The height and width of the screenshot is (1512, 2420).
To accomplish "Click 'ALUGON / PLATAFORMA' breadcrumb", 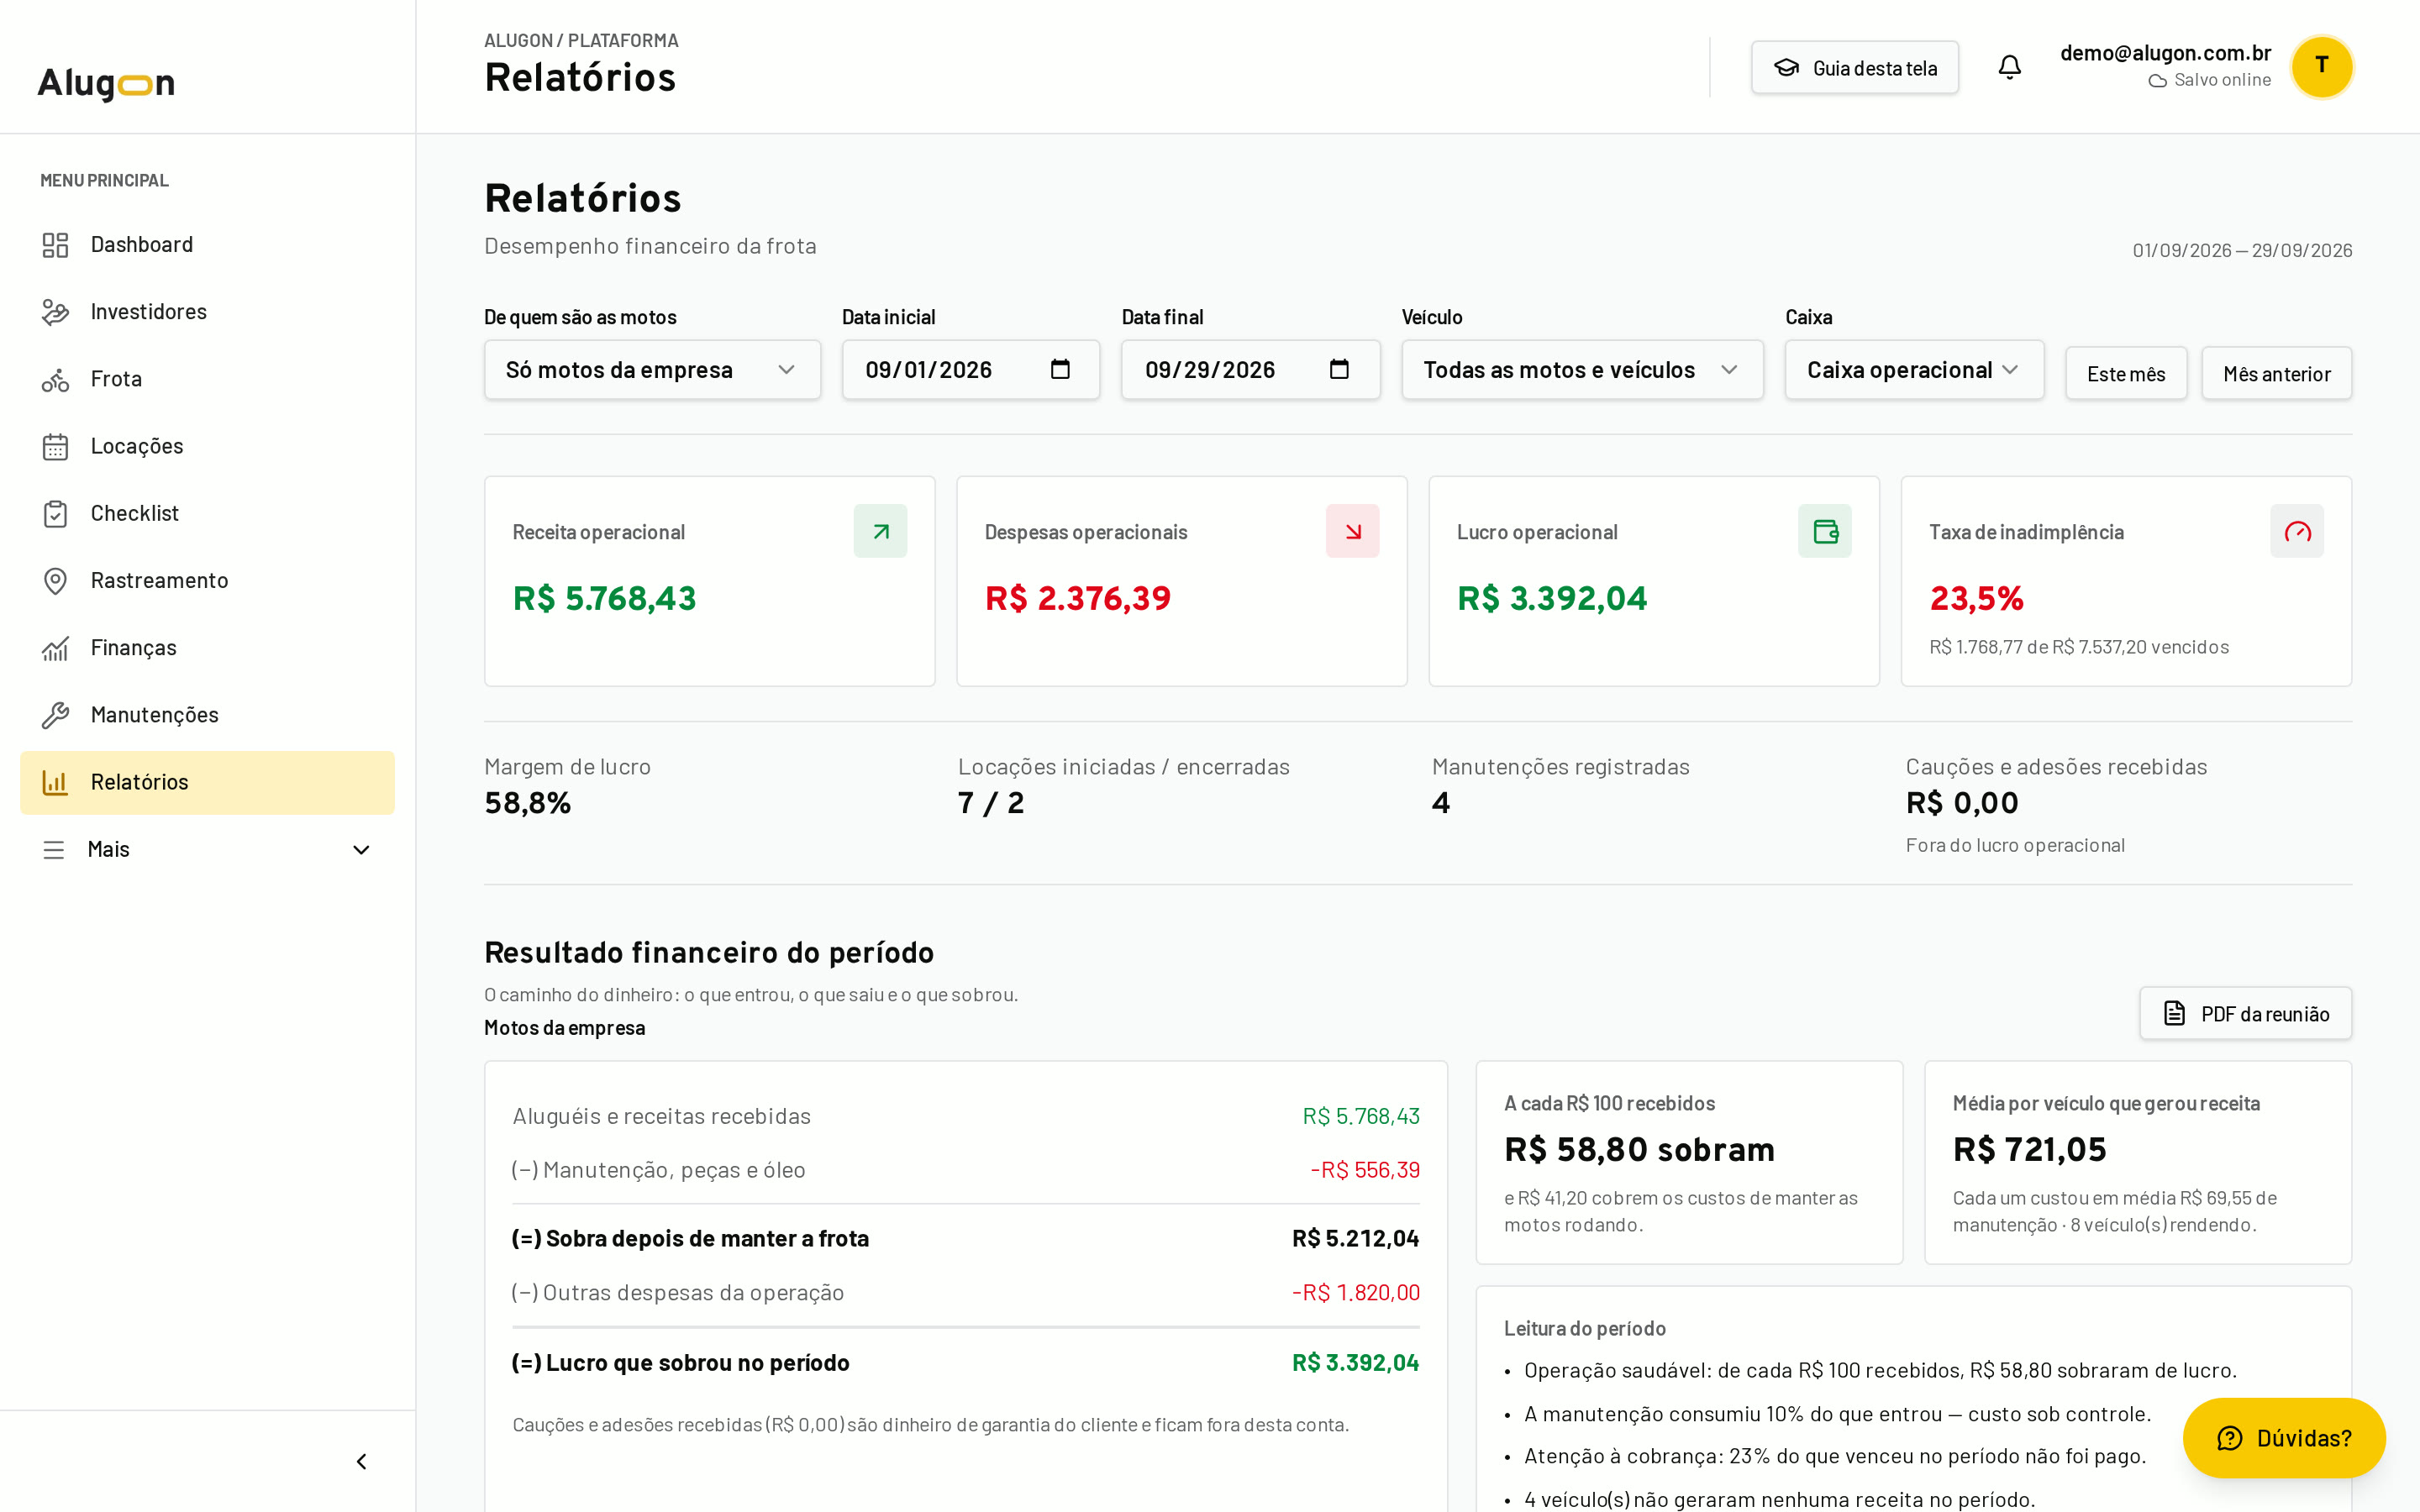I will (x=581, y=41).
